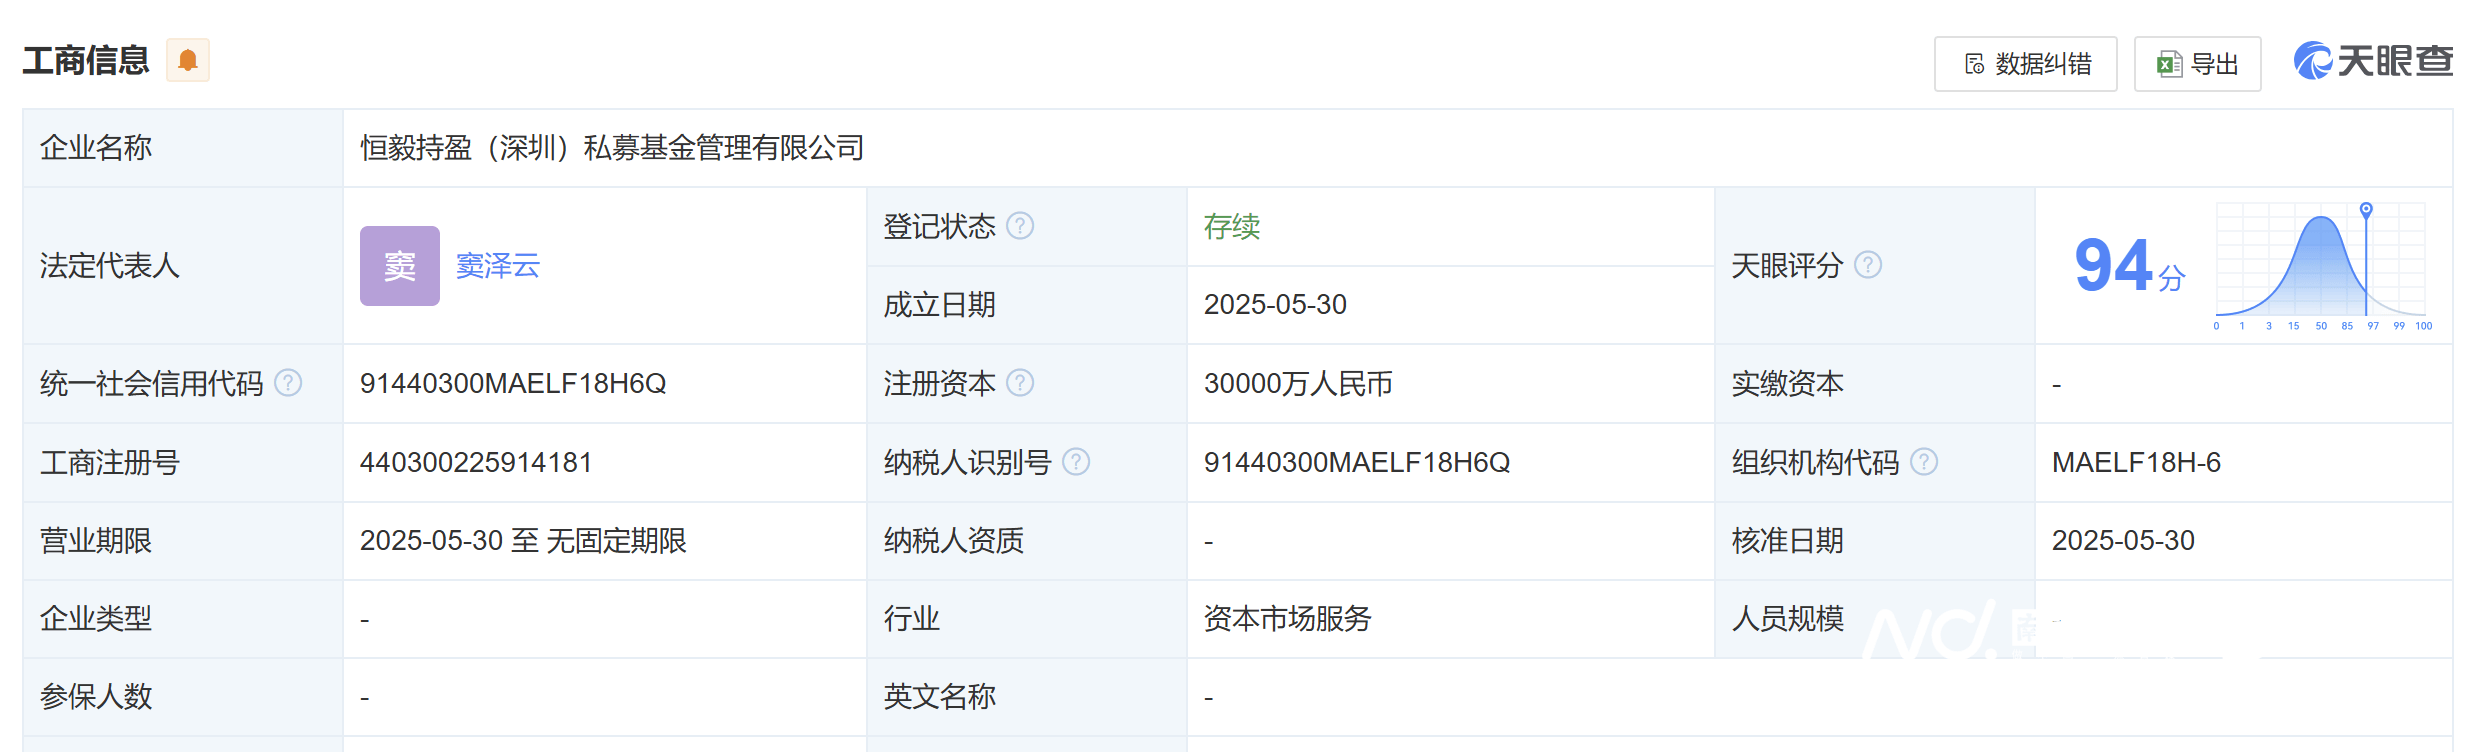Screen dimensions: 2476x752
Task: Show help for 天眼评分
Action: 1867,265
